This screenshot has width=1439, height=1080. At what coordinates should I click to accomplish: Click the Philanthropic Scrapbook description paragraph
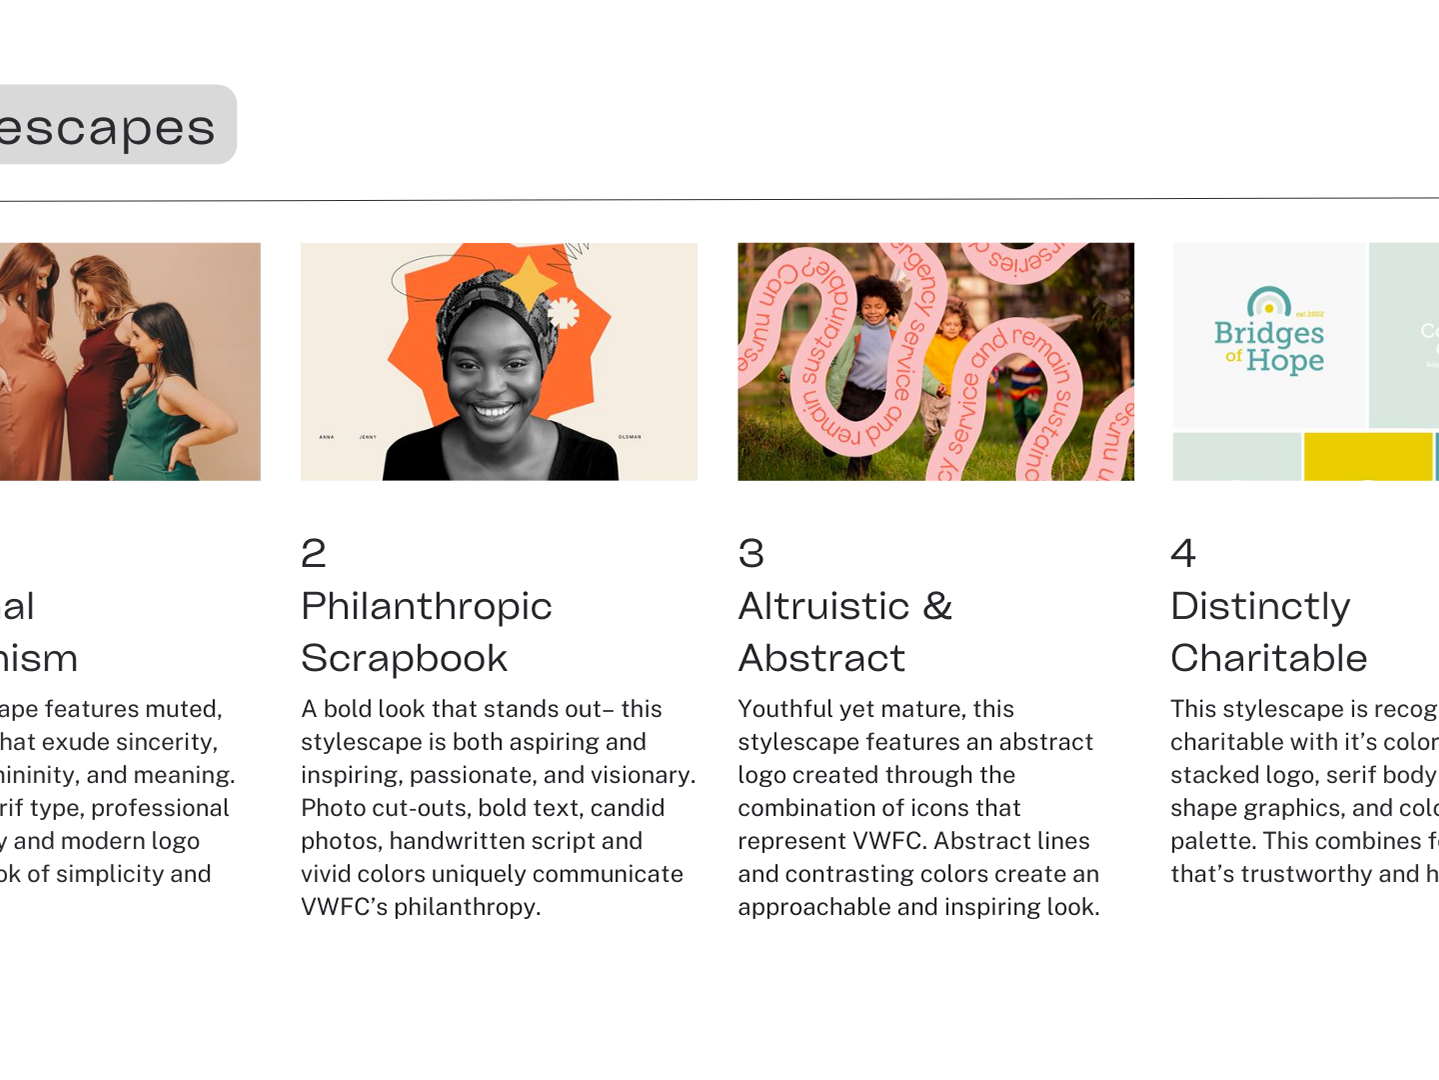pos(498,807)
